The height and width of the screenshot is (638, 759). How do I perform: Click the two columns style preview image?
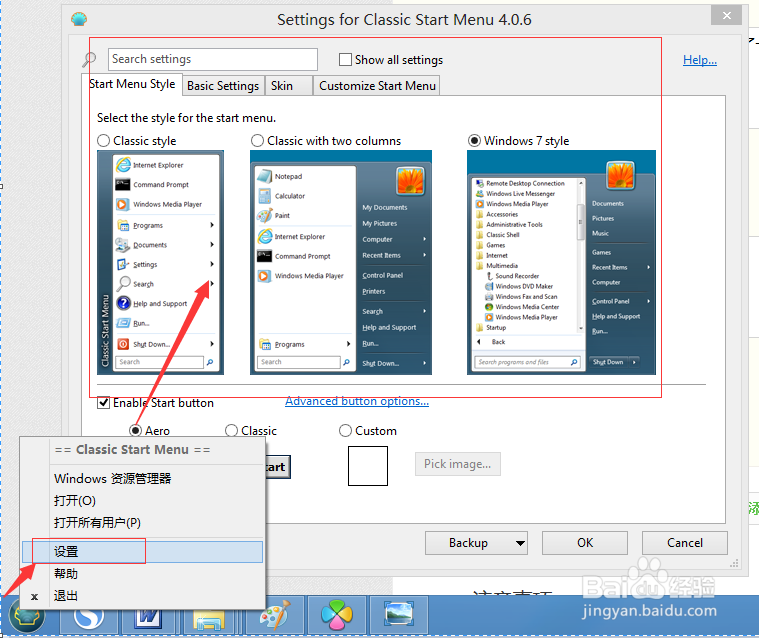click(x=341, y=262)
